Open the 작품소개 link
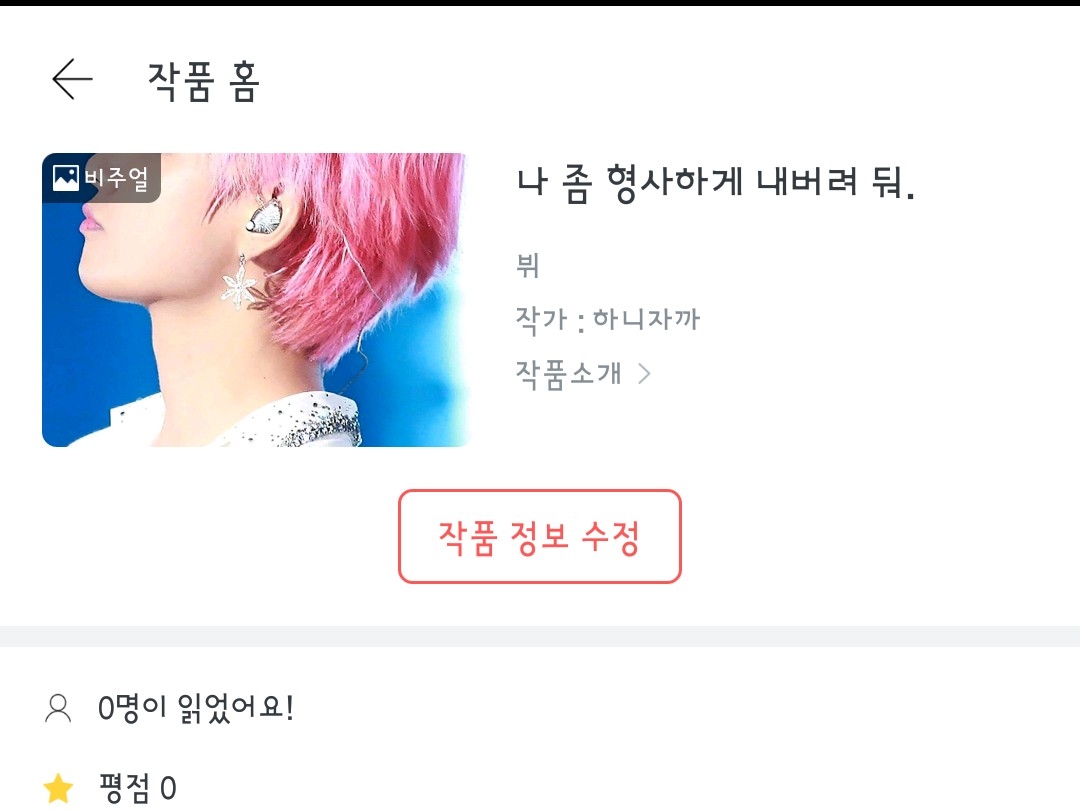The width and height of the screenshot is (1080, 810). [x=569, y=374]
